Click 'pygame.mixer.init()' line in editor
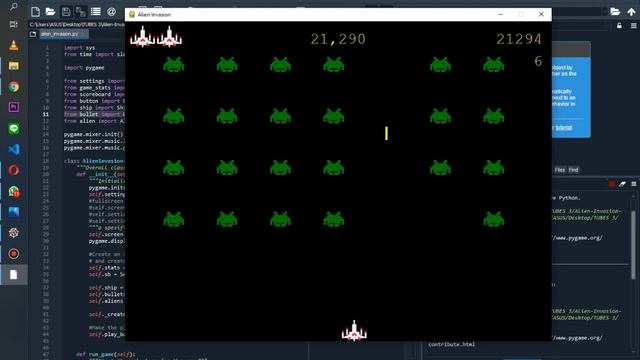The height and width of the screenshot is (360, 640). [93, 134]
